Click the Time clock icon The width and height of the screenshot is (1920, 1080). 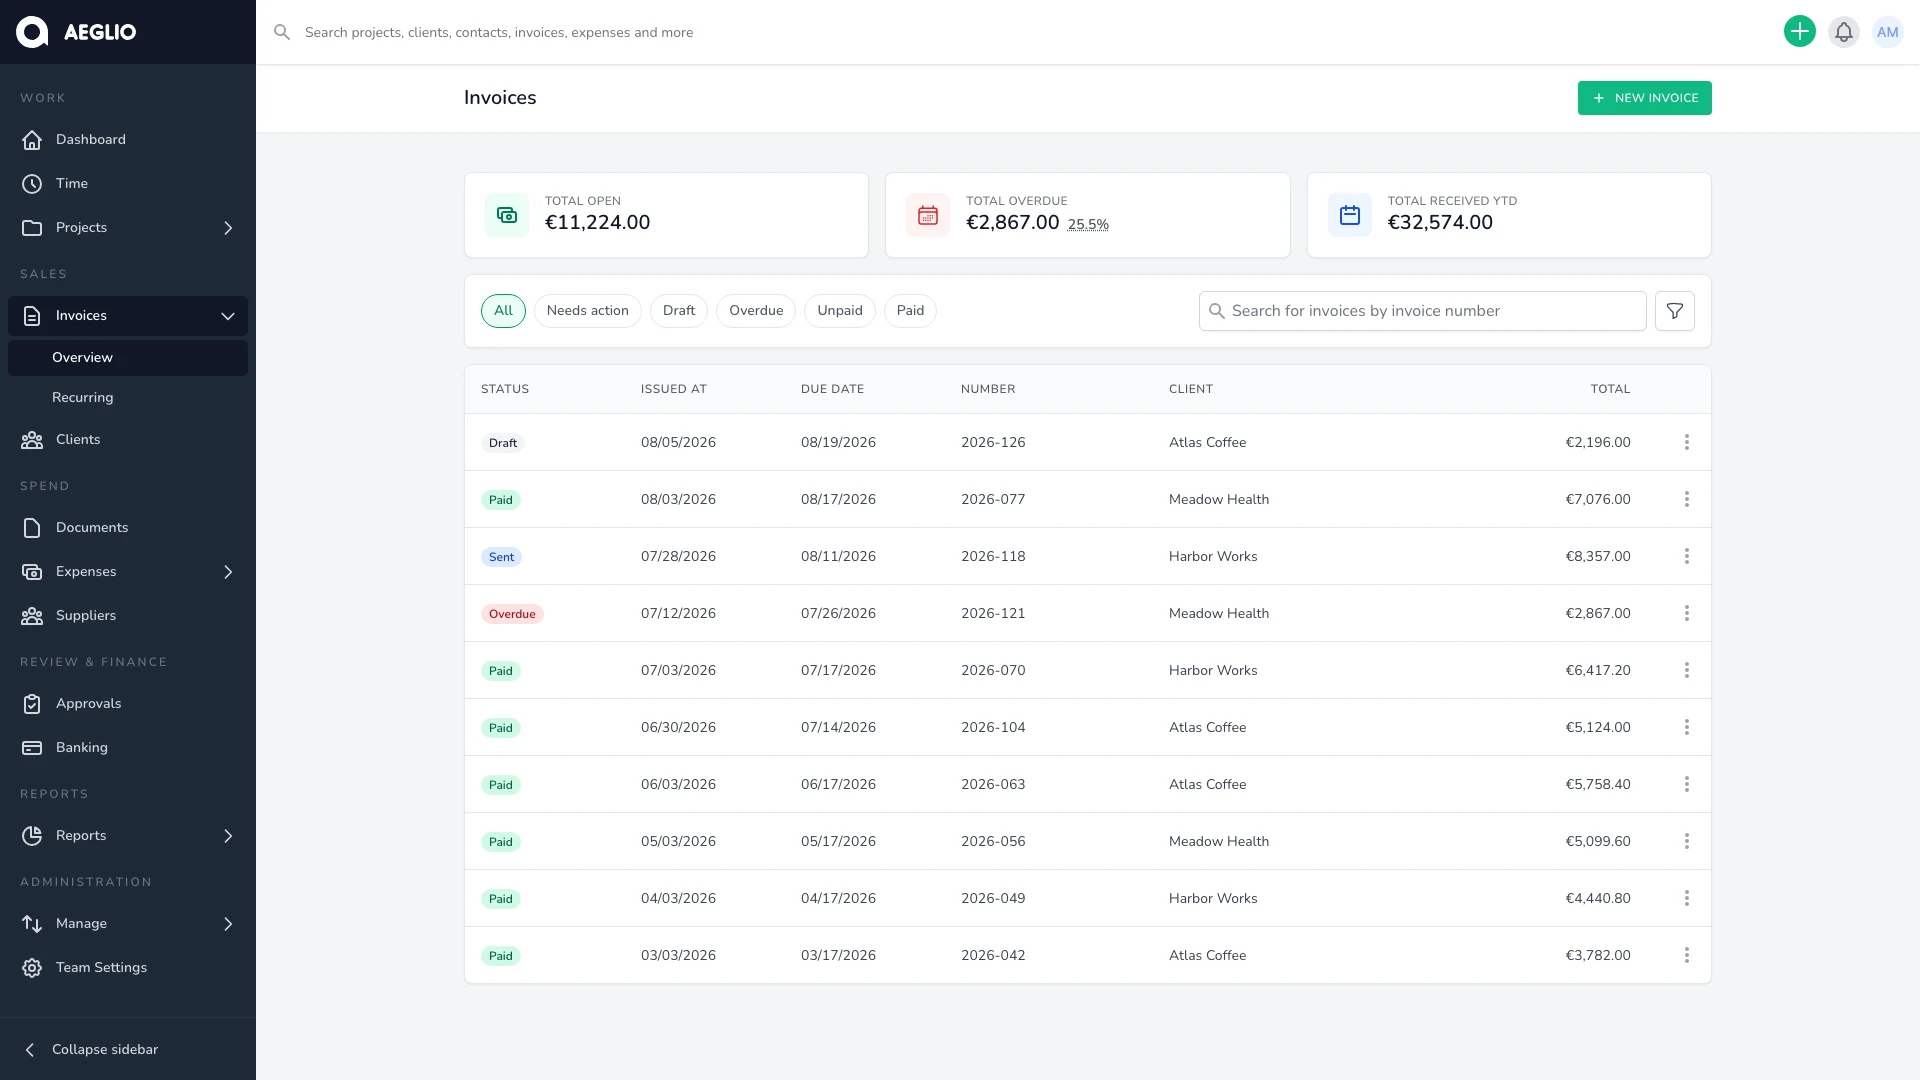32,184
